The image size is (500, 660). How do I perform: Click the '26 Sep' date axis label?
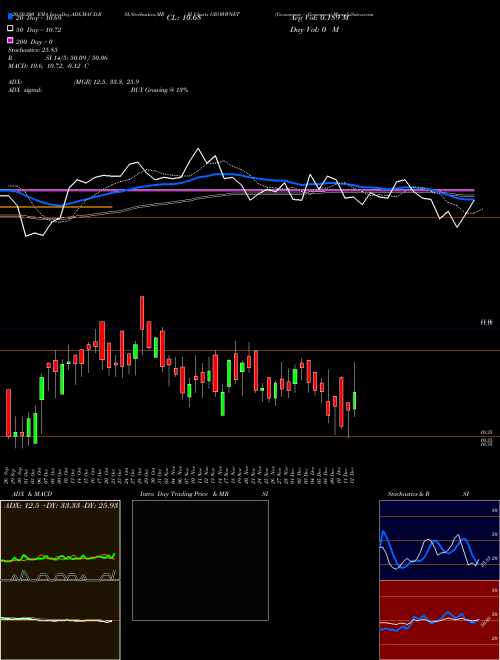click(8, 476)
